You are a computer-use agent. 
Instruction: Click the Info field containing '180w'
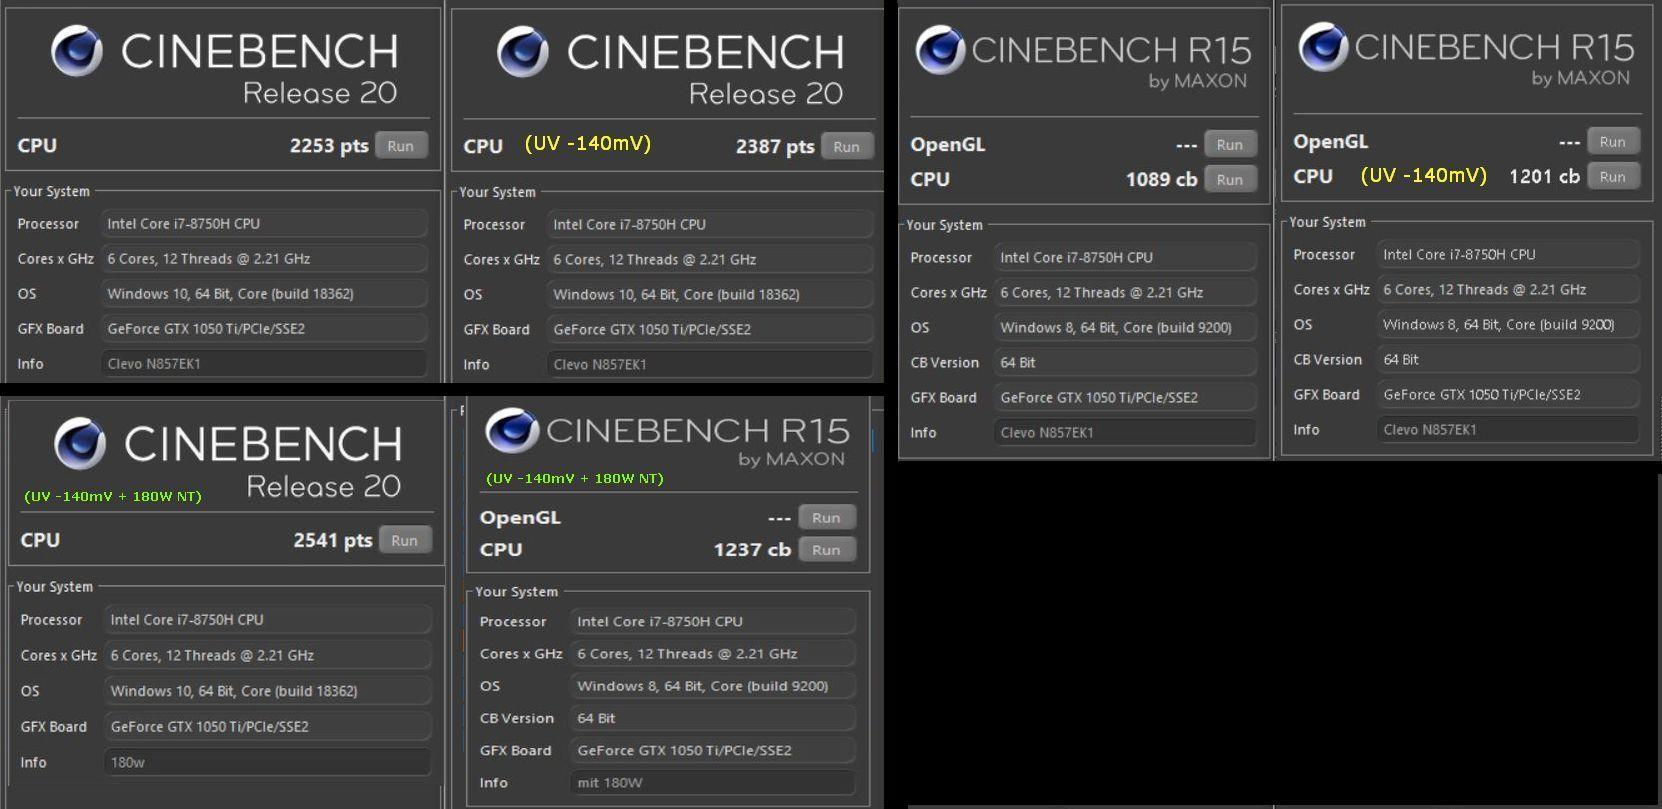coord(266,762)
